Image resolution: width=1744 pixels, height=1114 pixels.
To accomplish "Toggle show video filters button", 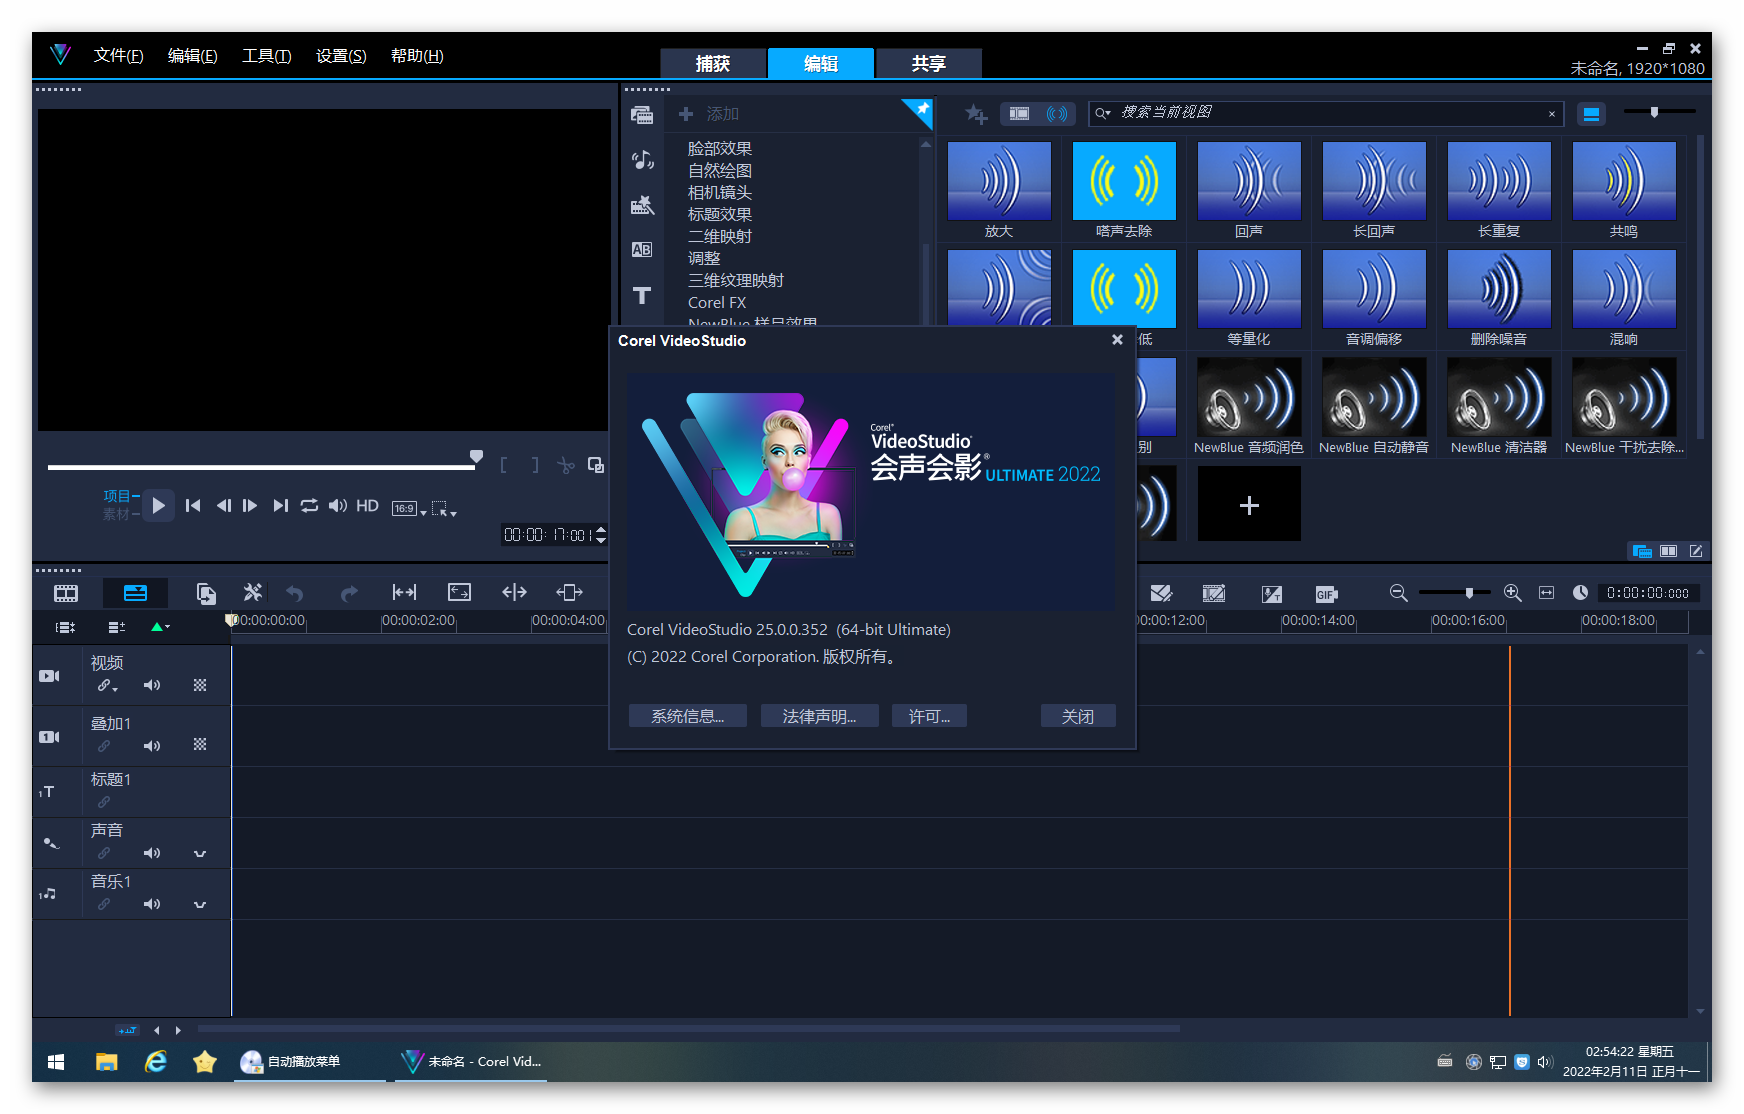I will pos(1019,114).
